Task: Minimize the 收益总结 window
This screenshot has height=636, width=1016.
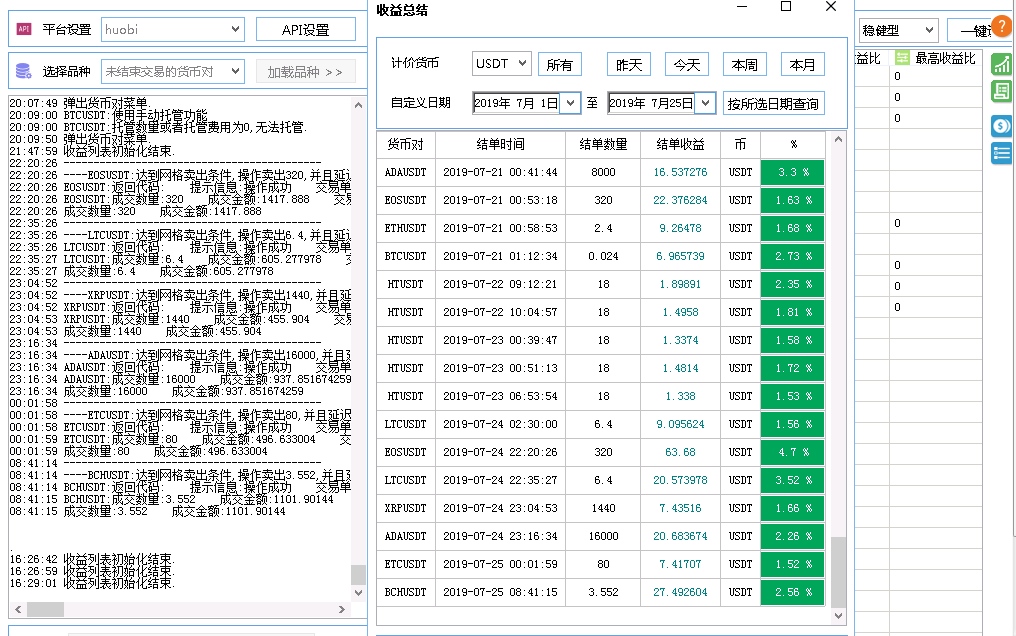Action: 743,6
